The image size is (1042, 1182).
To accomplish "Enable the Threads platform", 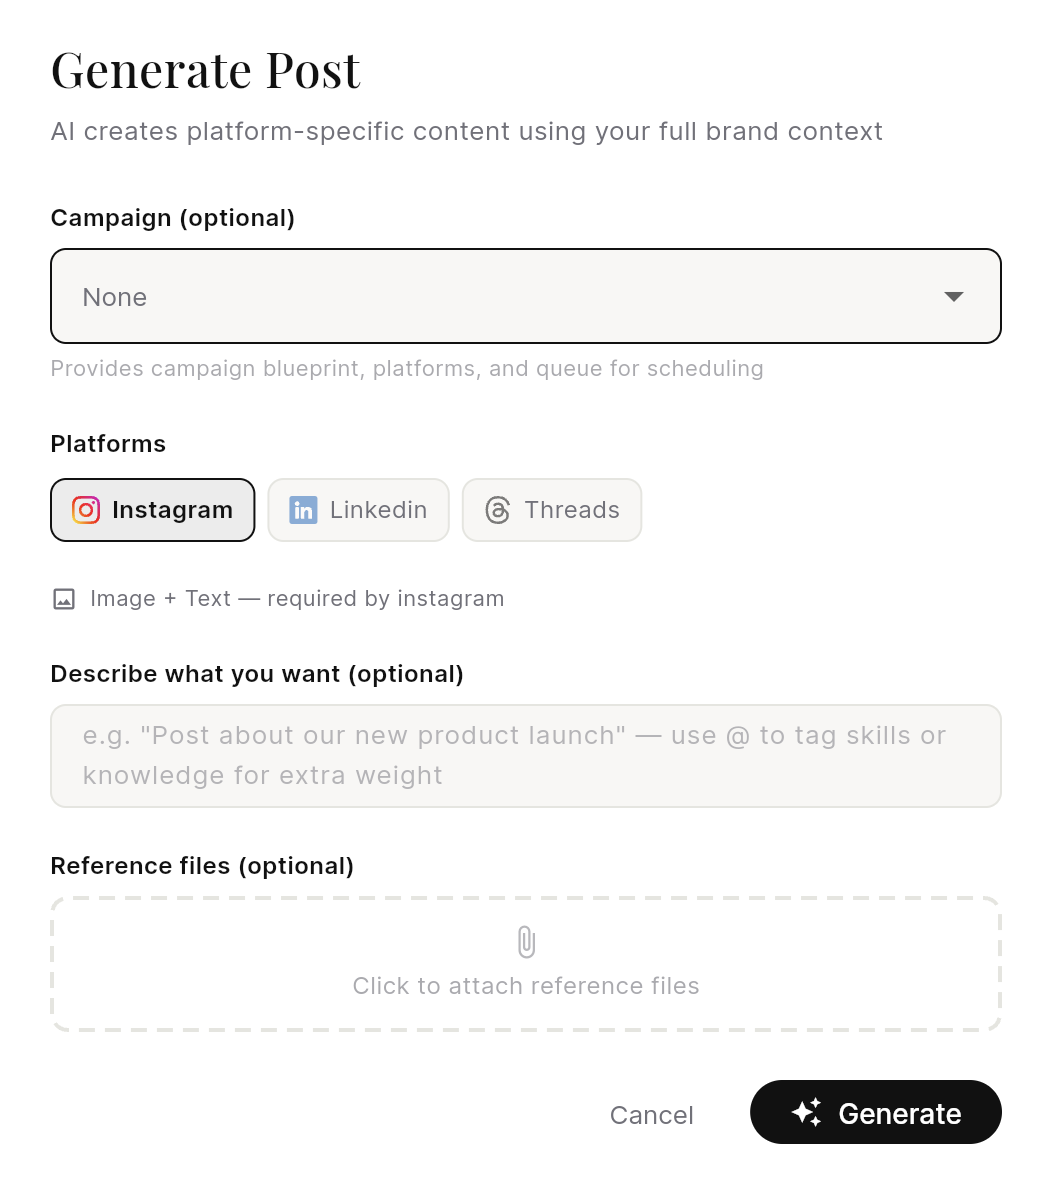I will (x=551, y=510).
